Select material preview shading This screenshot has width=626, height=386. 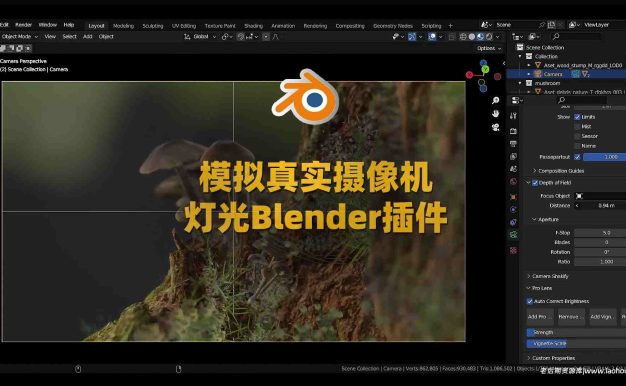[480, 37]
